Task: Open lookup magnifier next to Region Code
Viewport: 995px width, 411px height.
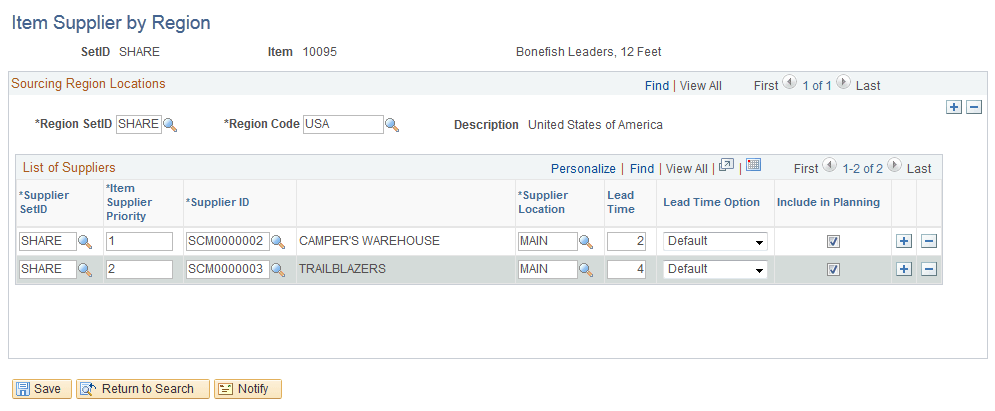Action: coord(392,126)
